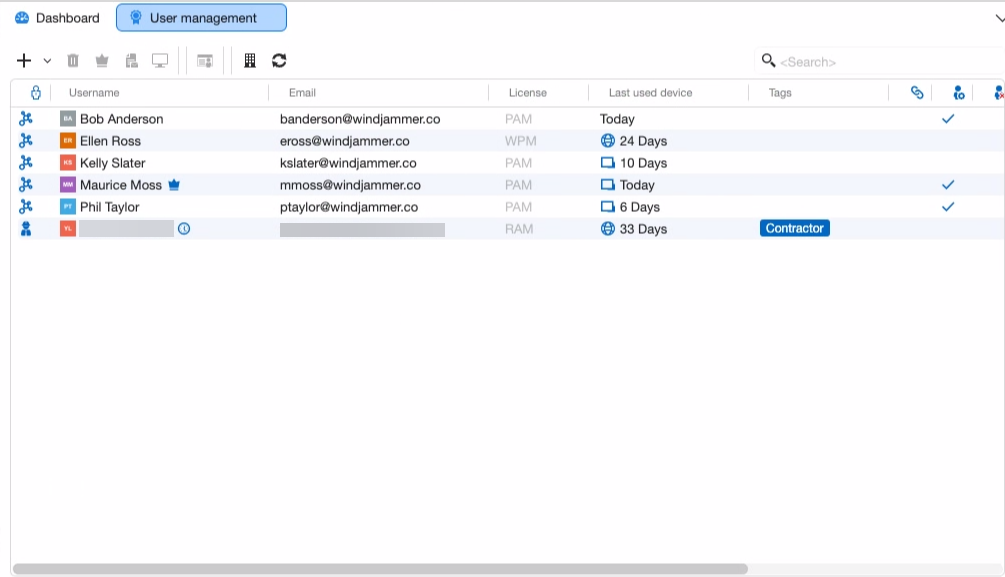Click the crown admin icon in toolbar

102,60
